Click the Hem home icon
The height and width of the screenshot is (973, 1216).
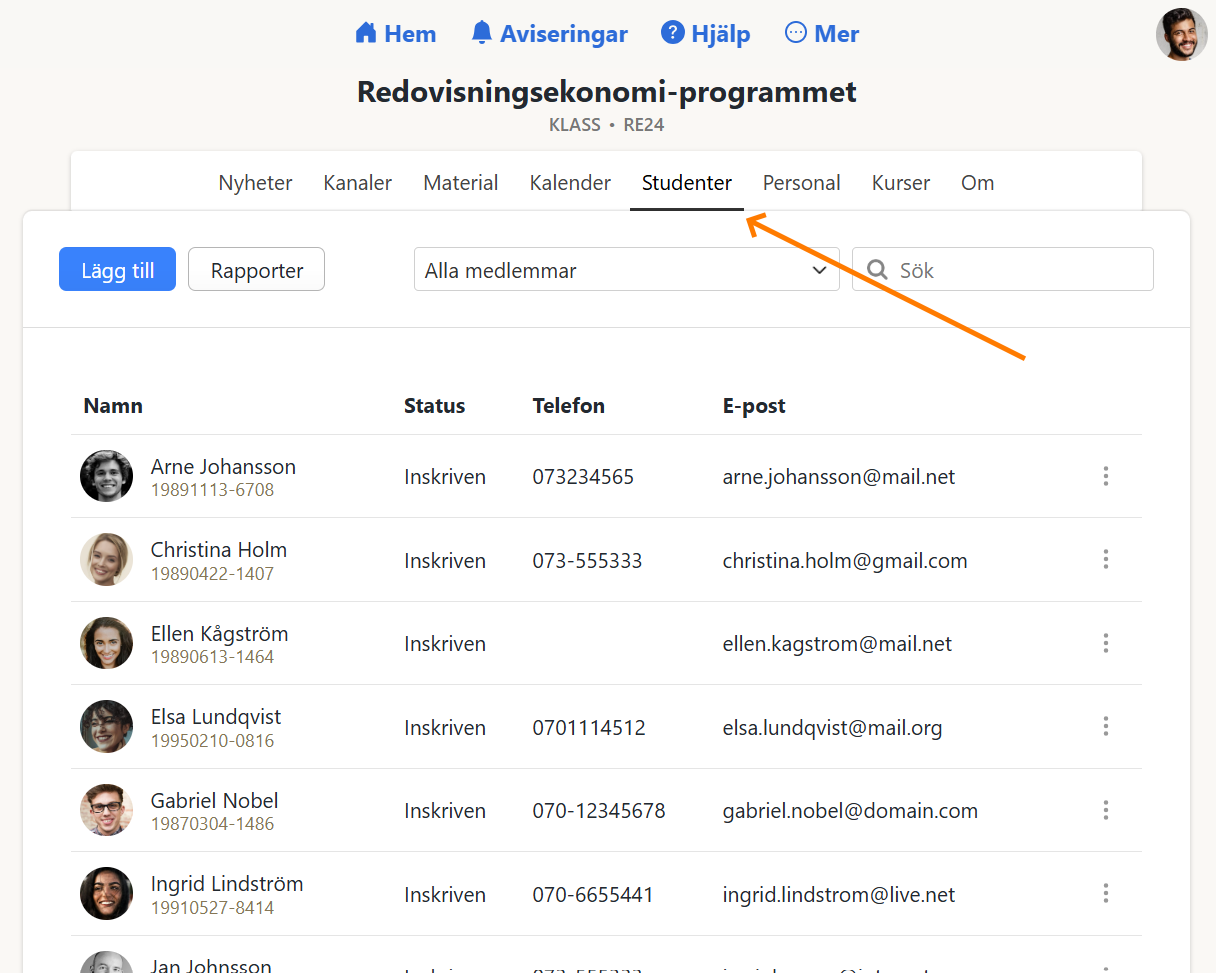click(x=366, y=34)
